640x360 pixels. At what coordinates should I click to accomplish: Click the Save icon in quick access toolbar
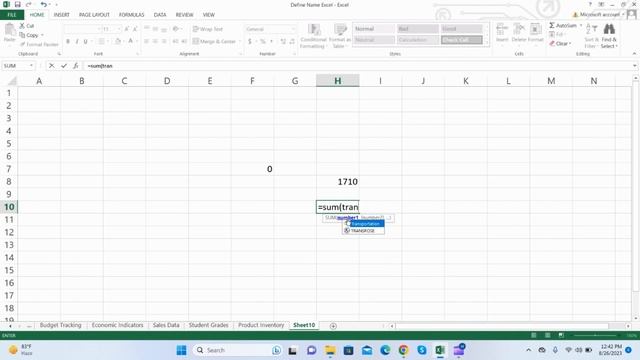(x=18, y=4)
